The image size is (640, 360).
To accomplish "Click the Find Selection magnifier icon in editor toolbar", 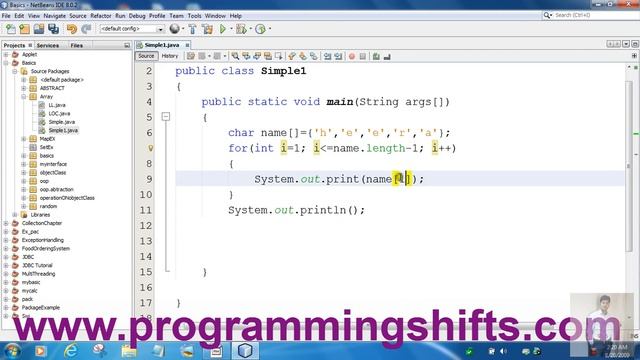I will 235,56.
